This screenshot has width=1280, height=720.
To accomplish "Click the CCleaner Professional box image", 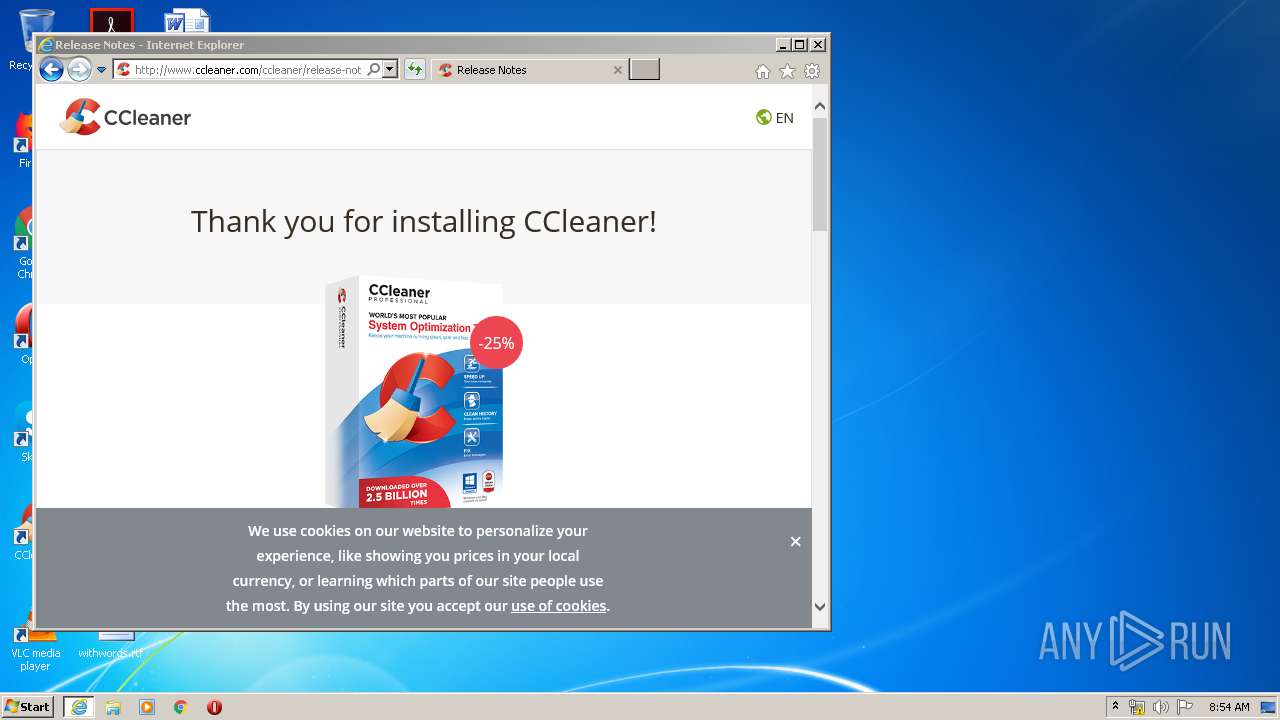I will pos(415,392).
